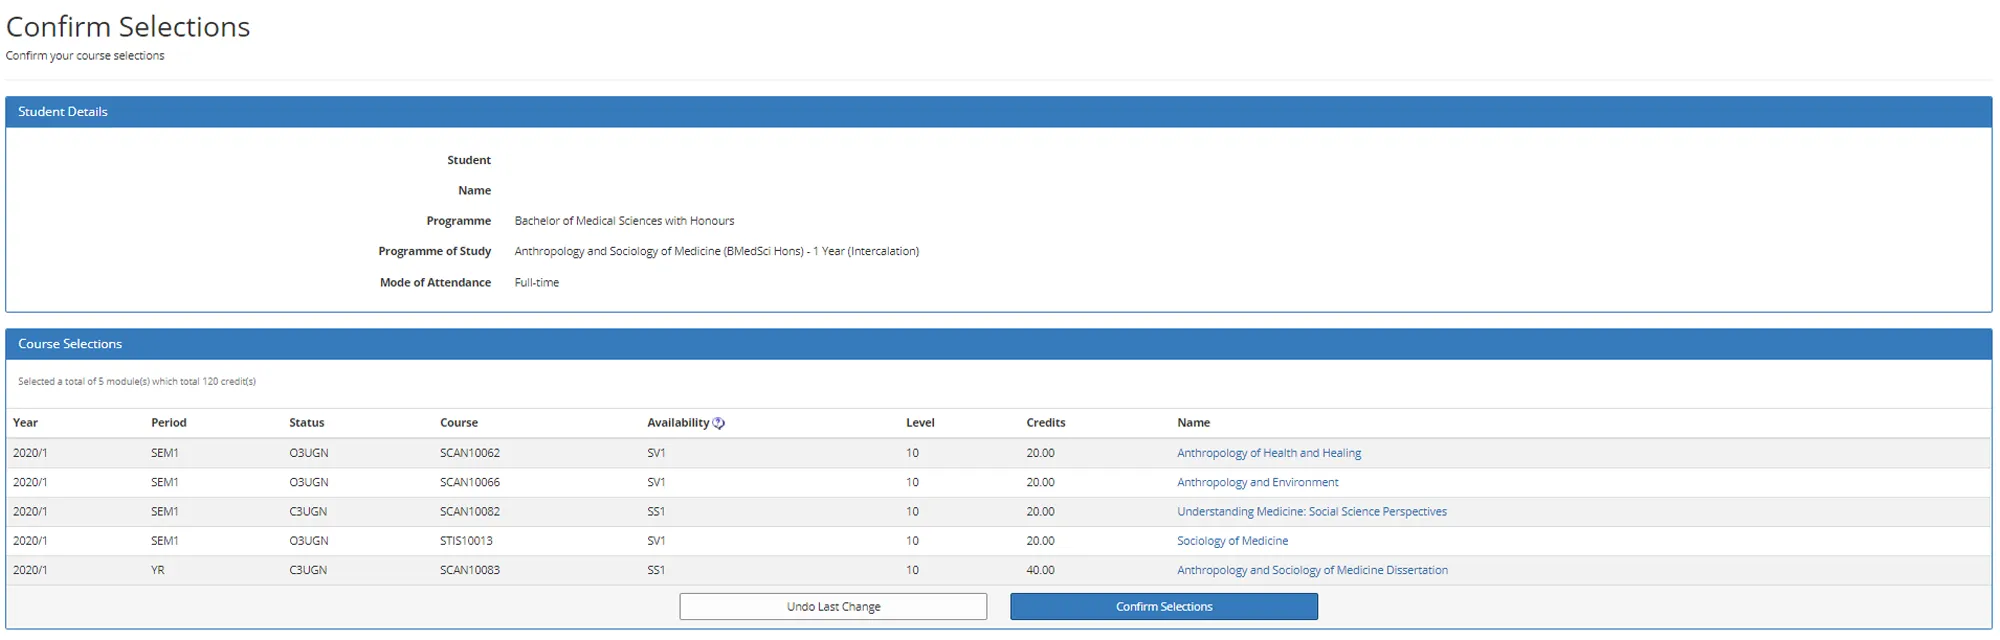Click O3UGN status in STIS10013 row

(309, 541)
